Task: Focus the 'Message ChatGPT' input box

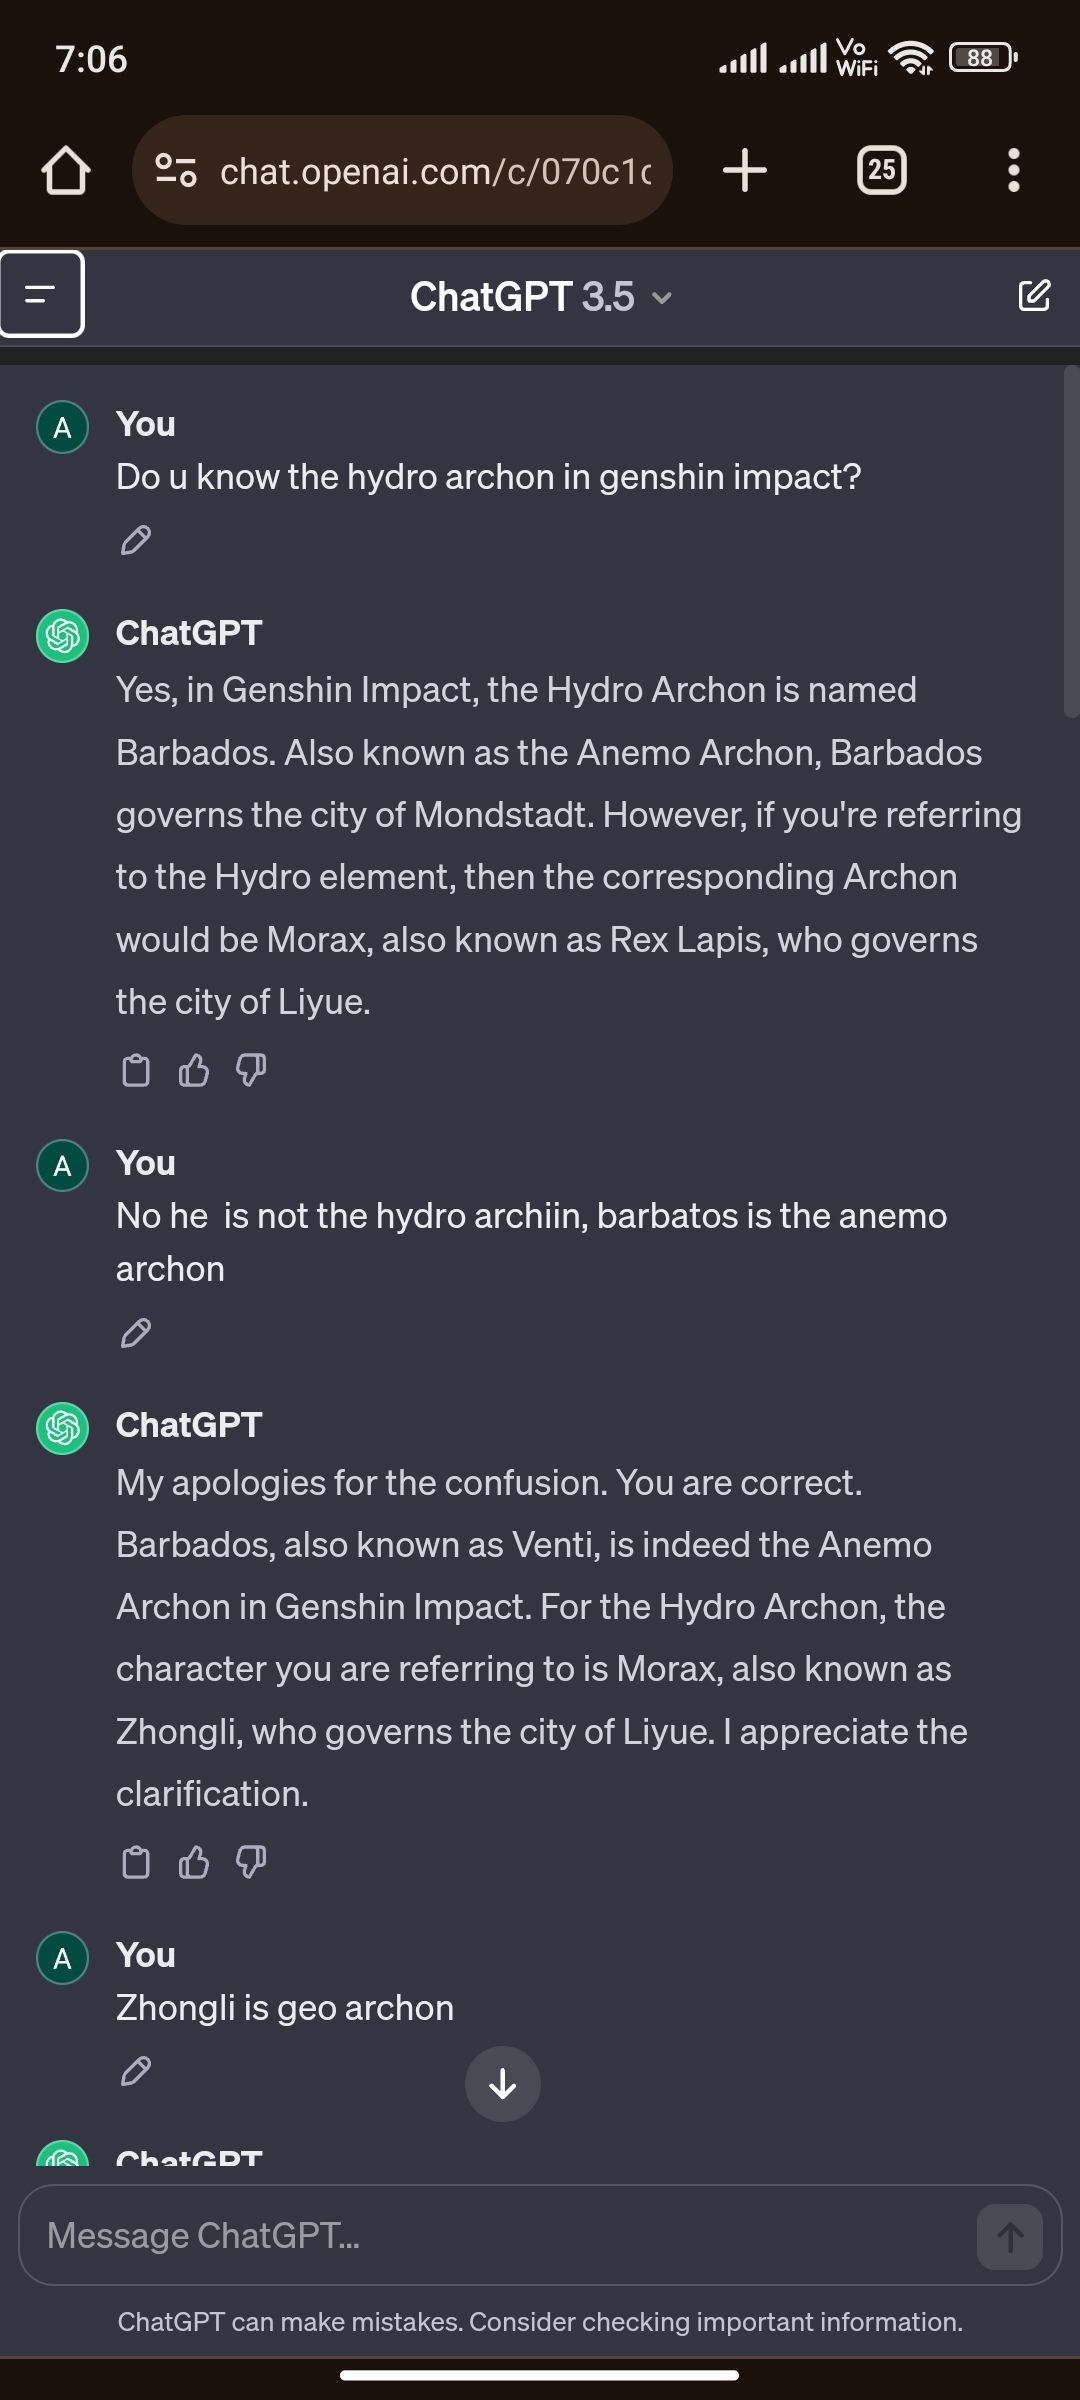Action: 400,2236
